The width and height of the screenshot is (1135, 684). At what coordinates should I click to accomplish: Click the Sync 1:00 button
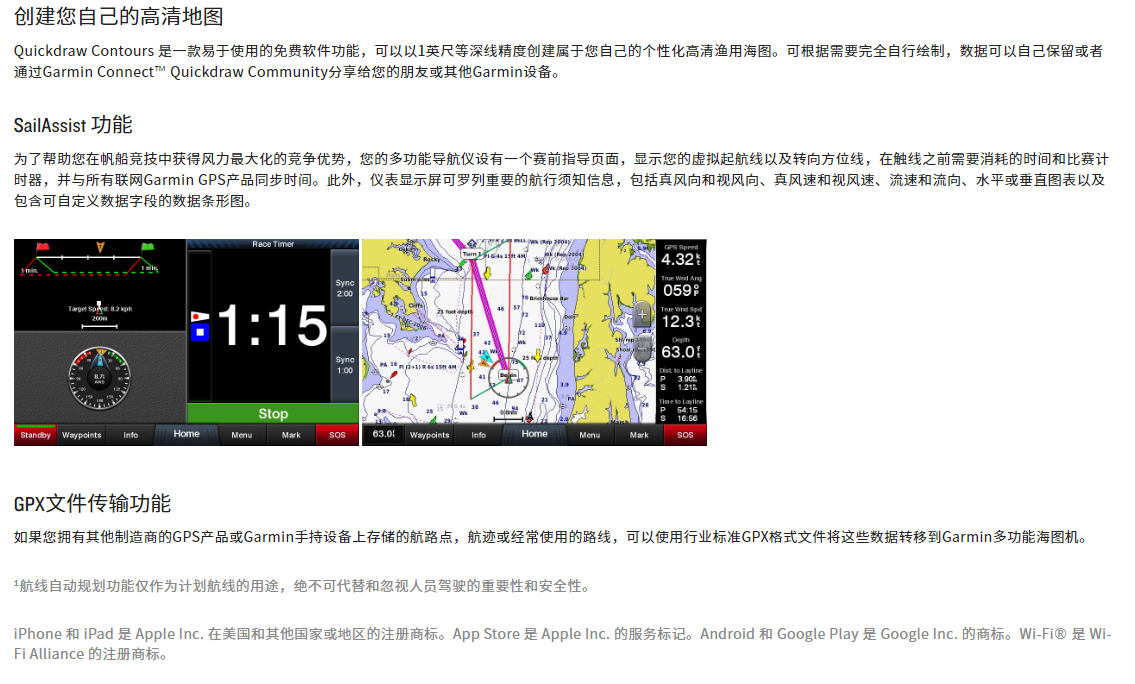345,365
